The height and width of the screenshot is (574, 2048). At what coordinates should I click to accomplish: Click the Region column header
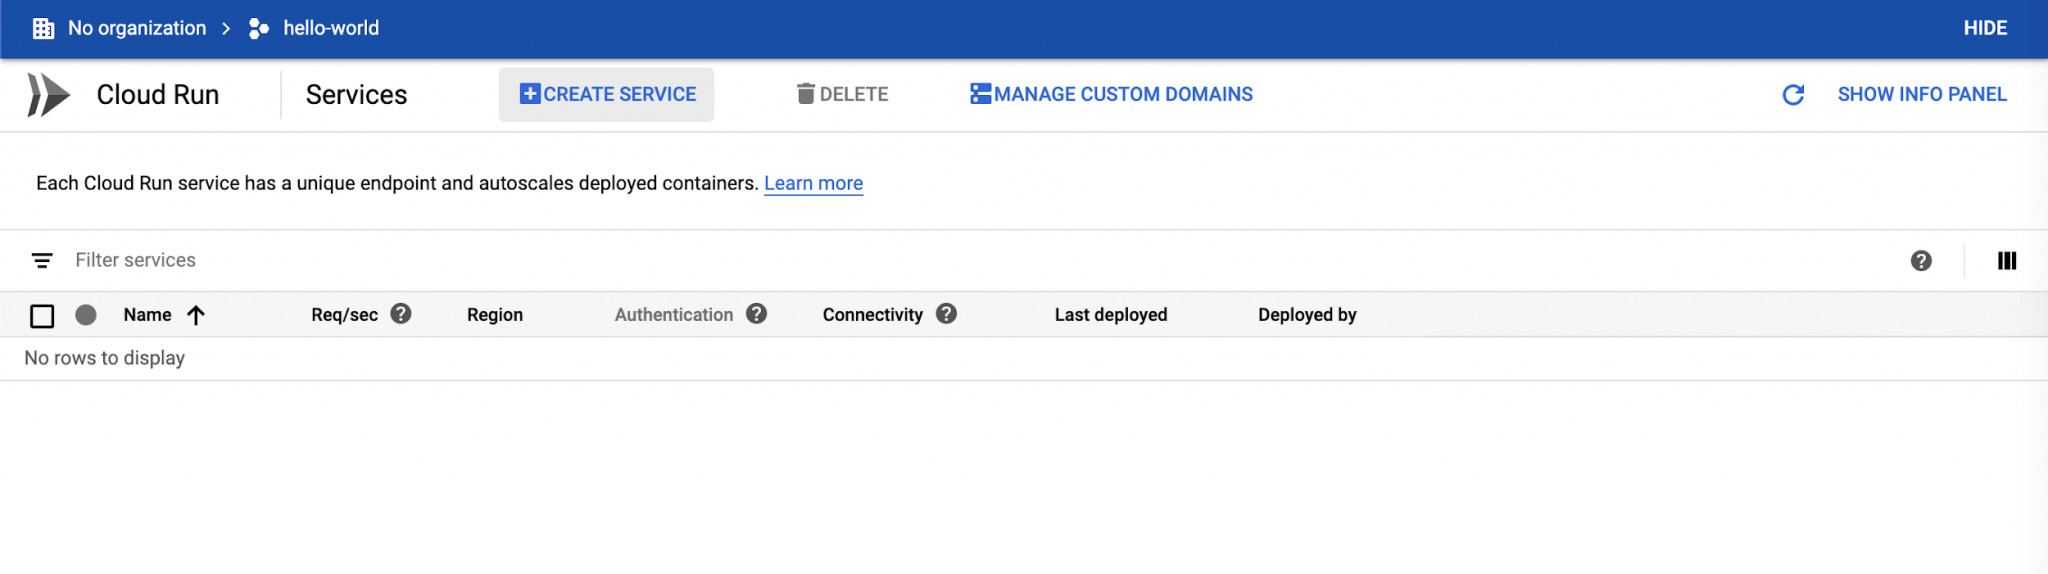click(x=495, y=315)
